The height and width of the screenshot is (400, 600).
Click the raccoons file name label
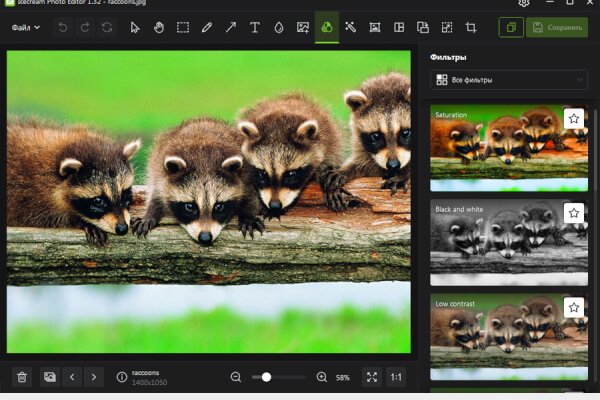coord(146,373)
